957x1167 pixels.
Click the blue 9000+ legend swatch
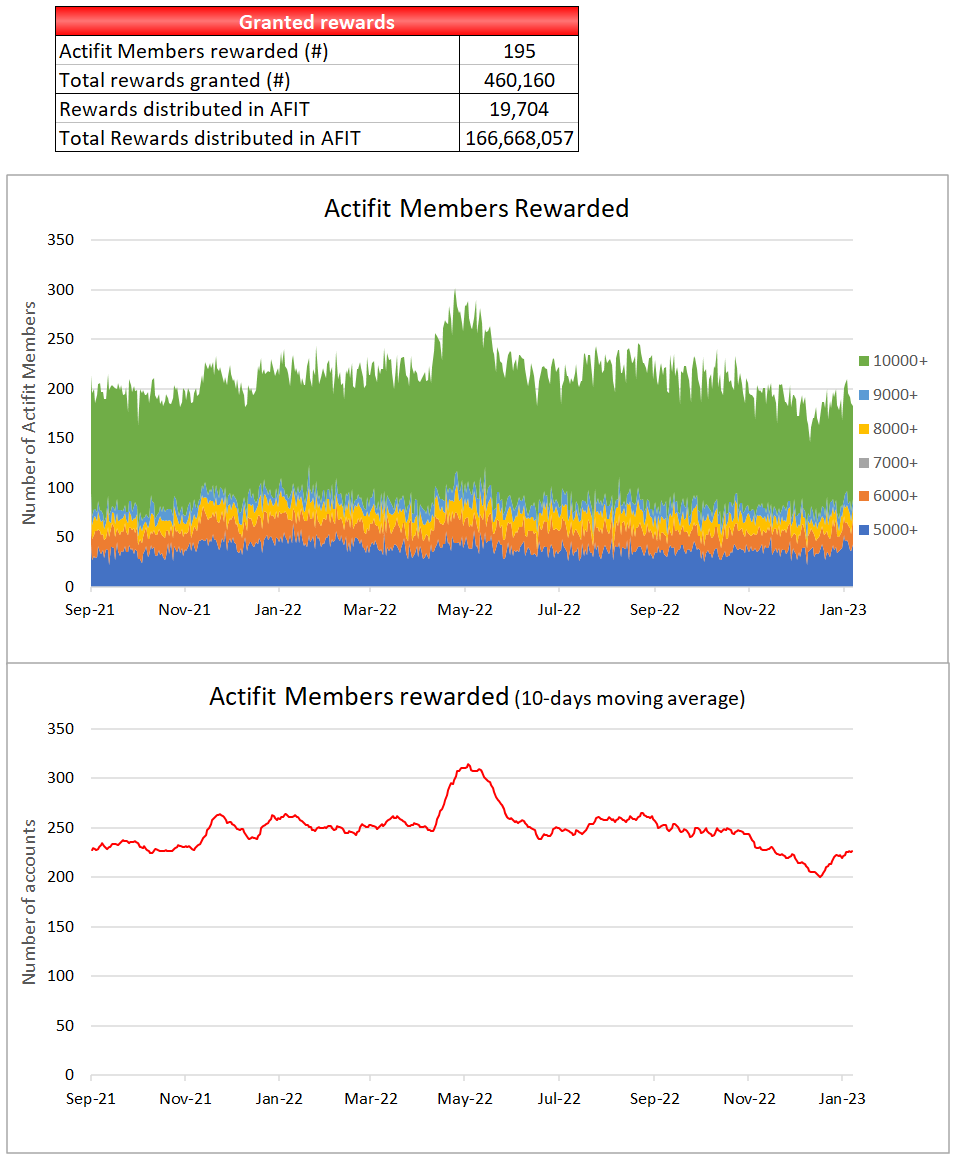tap(864, 394)
